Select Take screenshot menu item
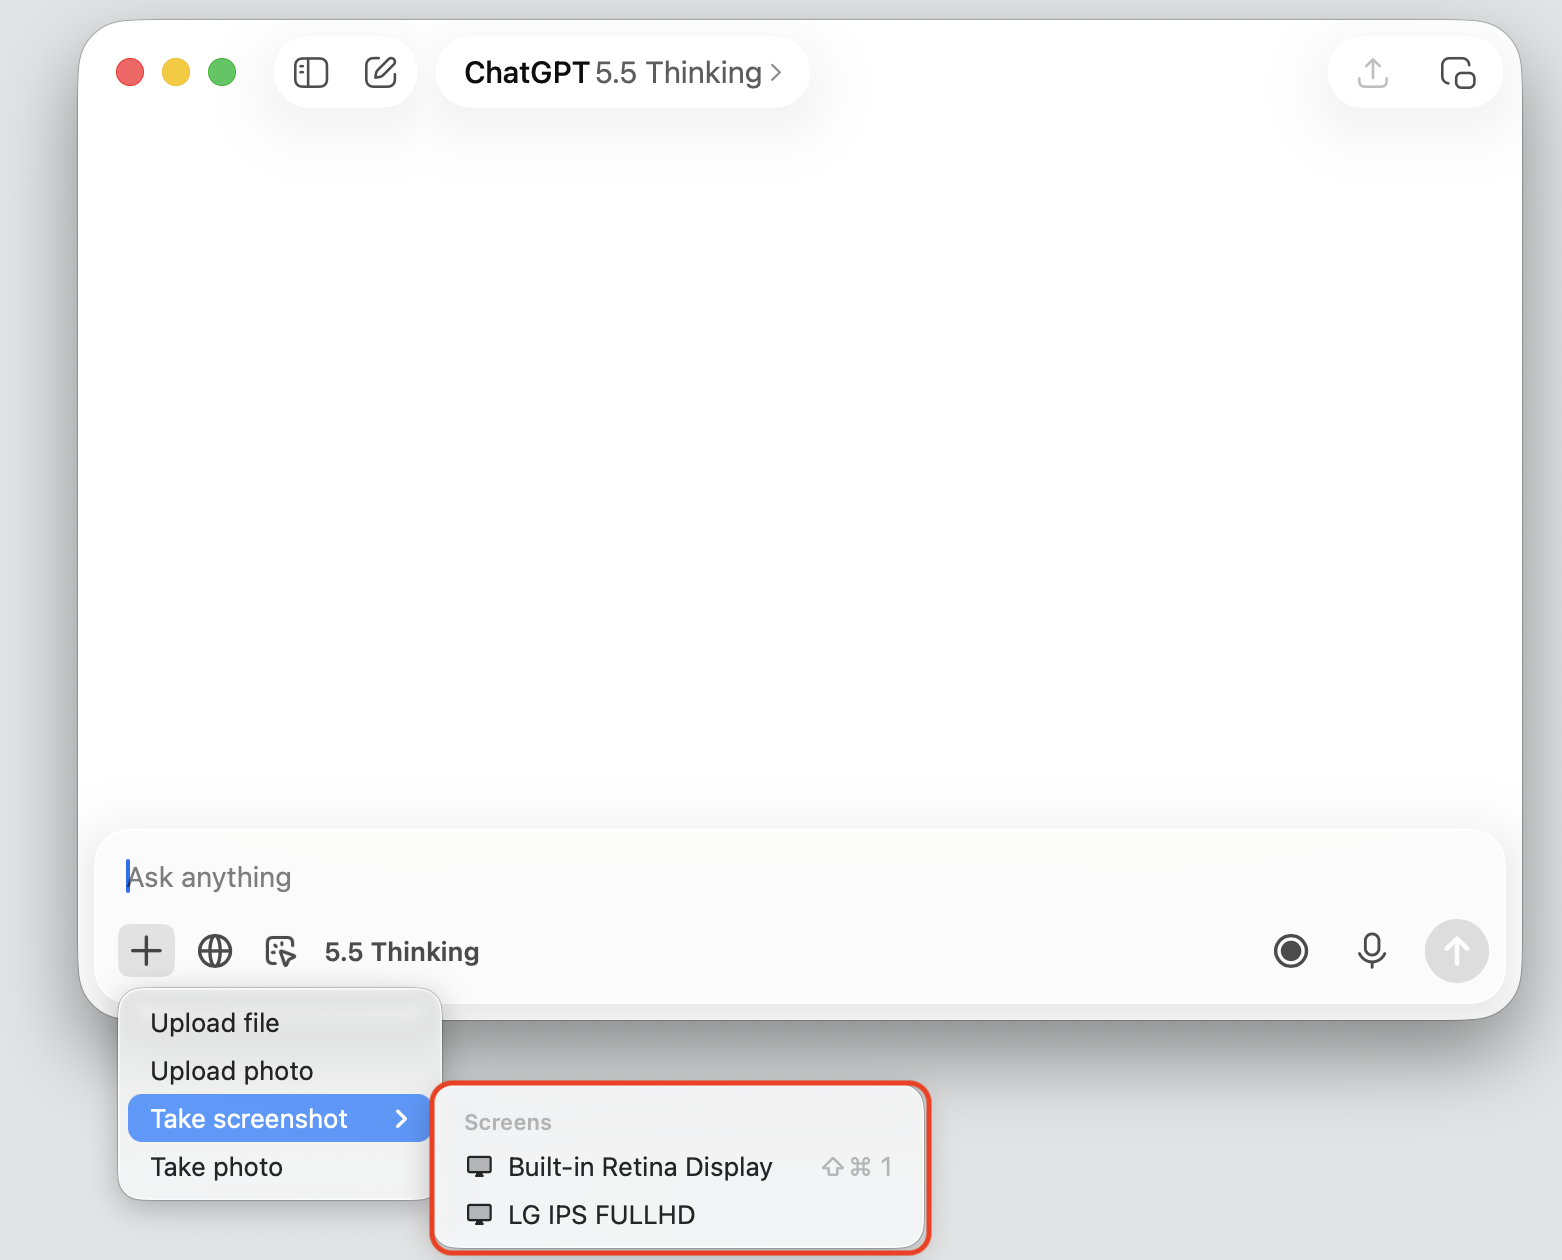The image size is (1562, 1260). [280, 1119]
